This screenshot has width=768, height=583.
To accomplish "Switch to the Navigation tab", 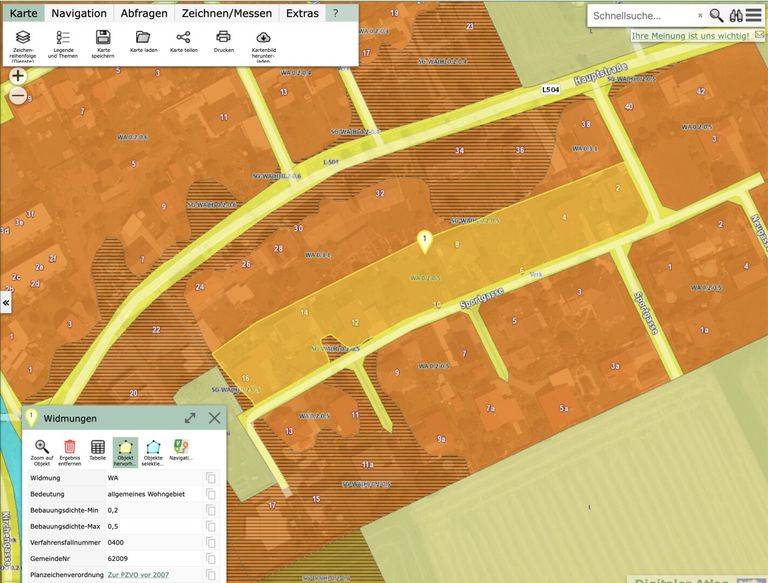I will (x=79, y=14).
